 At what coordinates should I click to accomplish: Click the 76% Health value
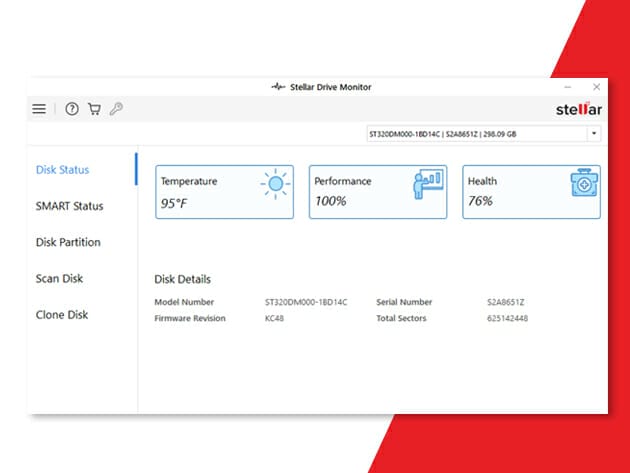(x=481, y=201)
